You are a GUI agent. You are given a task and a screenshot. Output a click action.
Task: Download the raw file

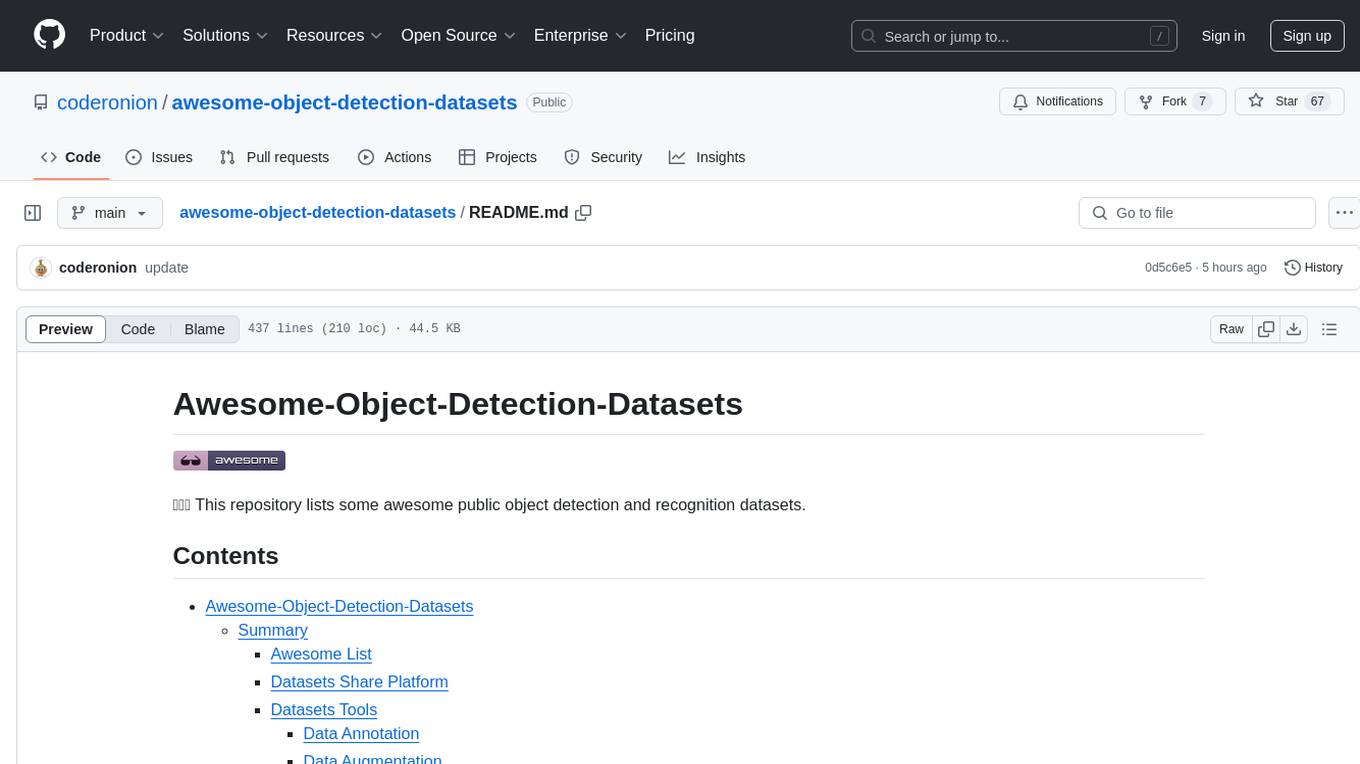1293,329
